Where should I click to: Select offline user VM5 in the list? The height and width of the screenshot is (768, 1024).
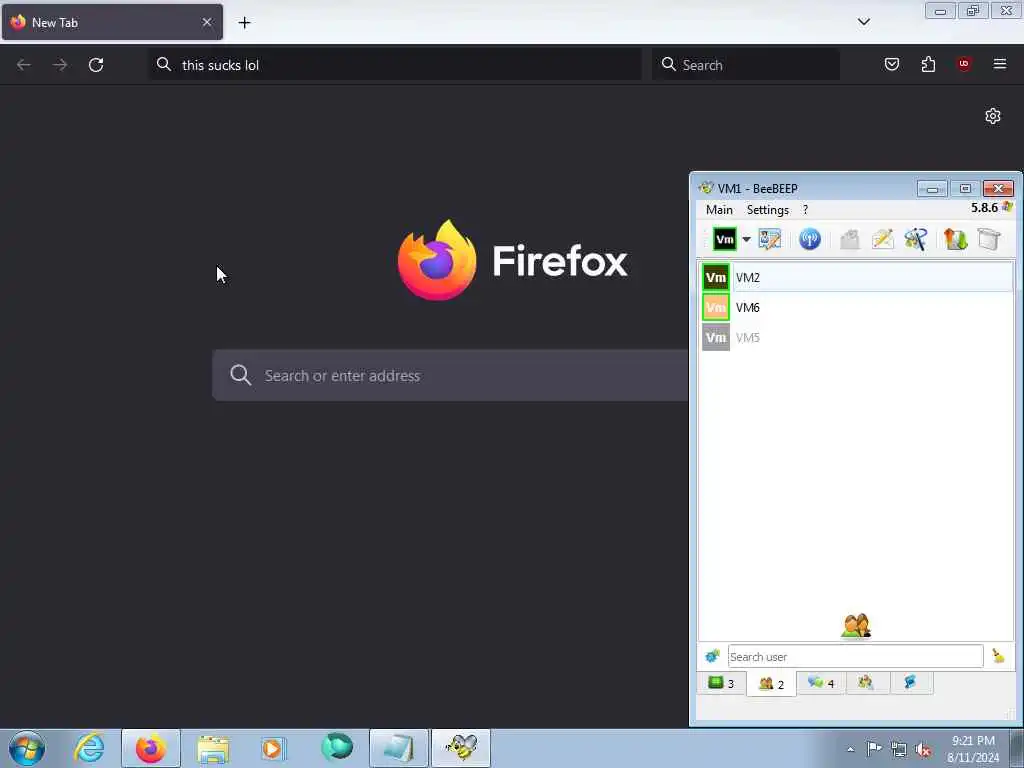(857, 338)
